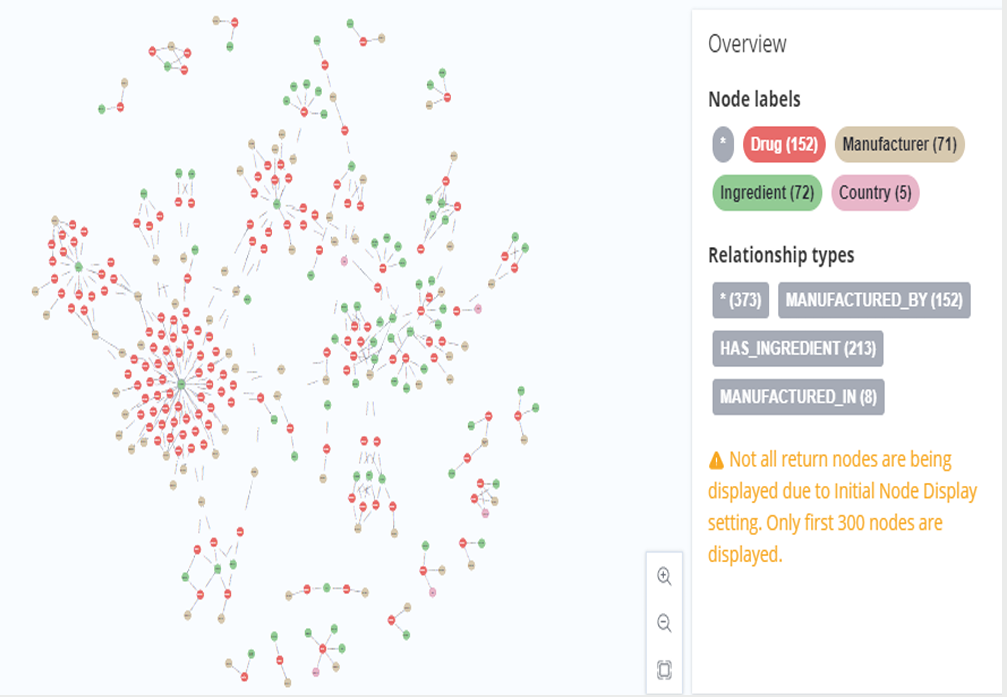Image resolution: width=1007 pixels, height=697 pixels.
Task: Click the Node labels heading
Action: click(x=754, y=99)
